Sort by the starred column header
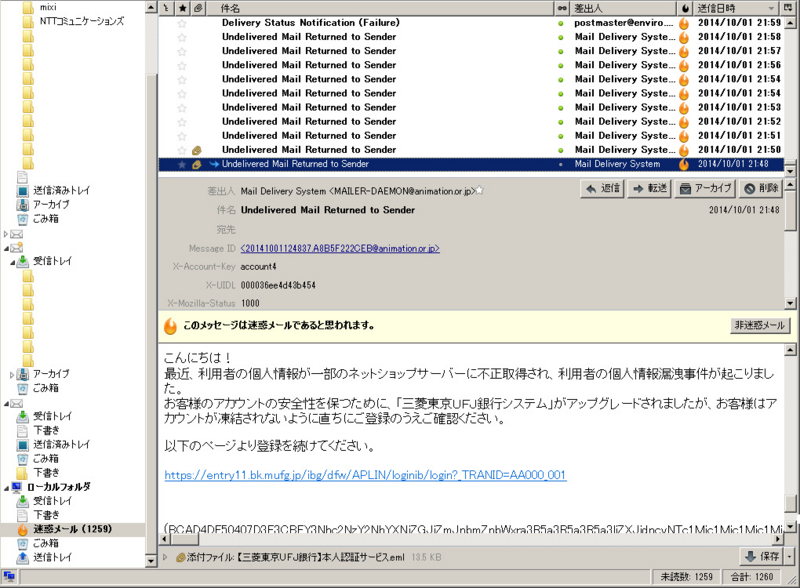Image resolution: width=800 pixels, height=588 pixels. pyautogui.click(x=182, y=8)
